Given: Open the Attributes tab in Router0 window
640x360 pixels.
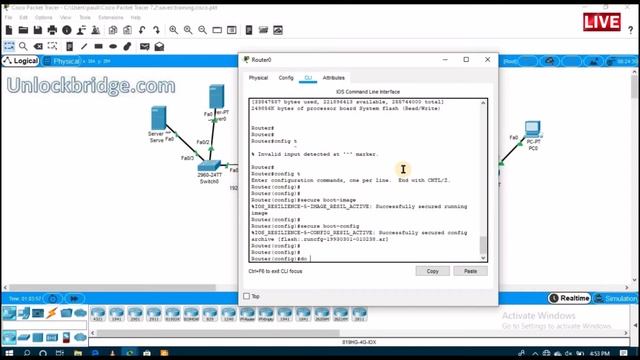Looking at the screenshot, I should click(333, 78).
